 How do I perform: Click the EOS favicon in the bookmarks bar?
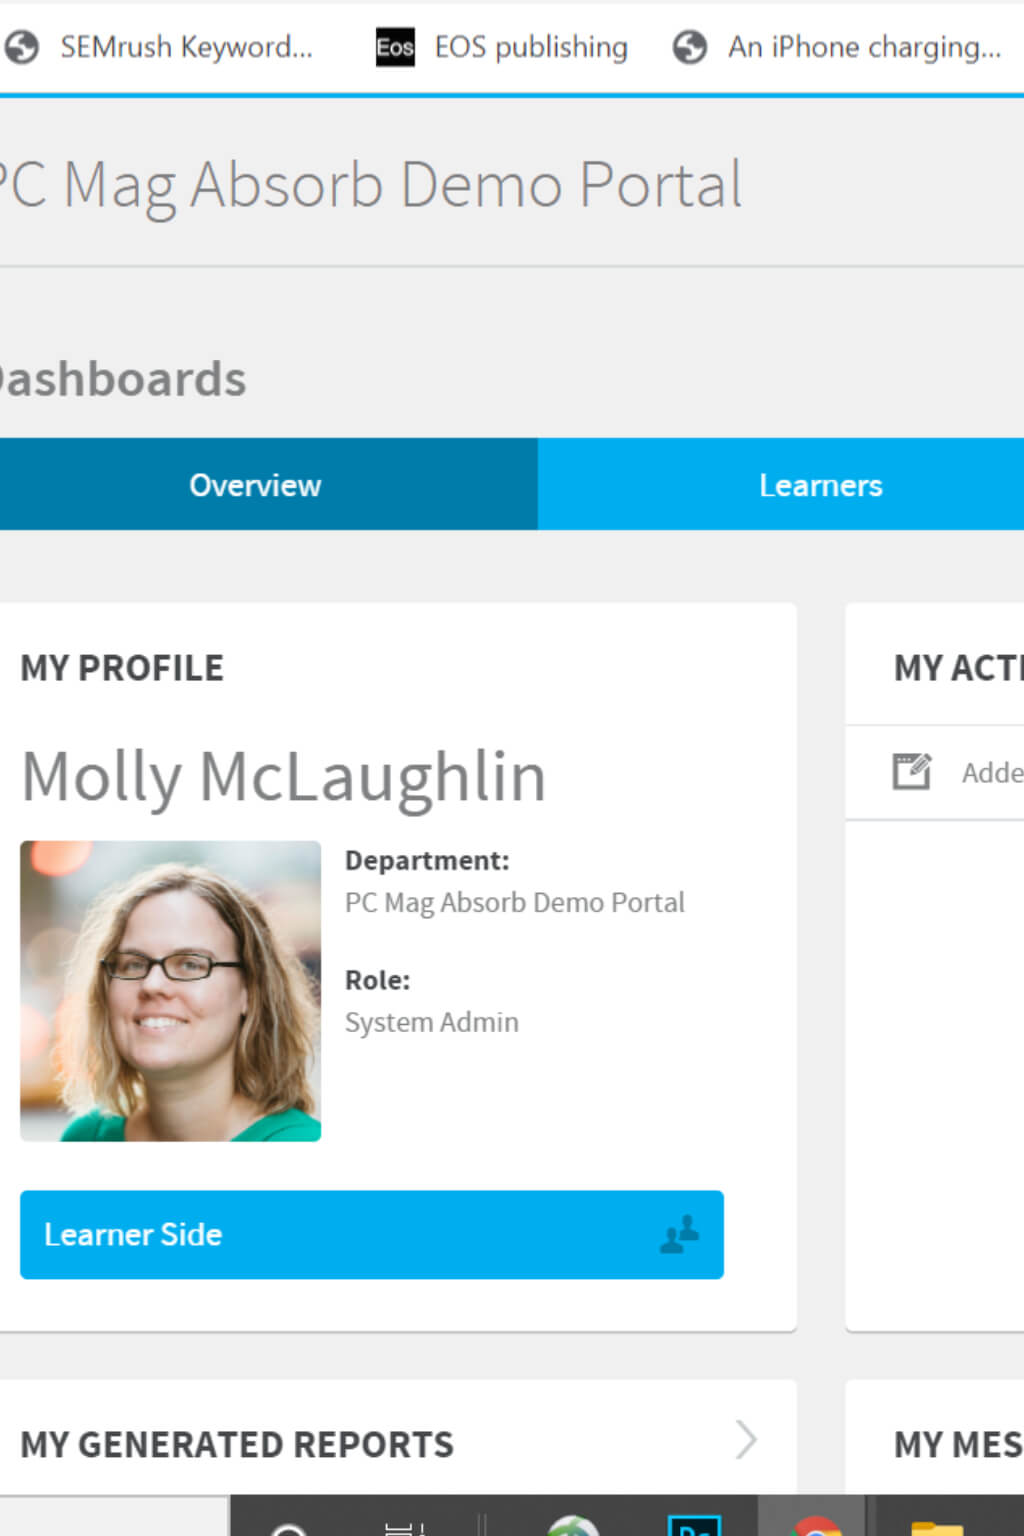click(395, 47)
